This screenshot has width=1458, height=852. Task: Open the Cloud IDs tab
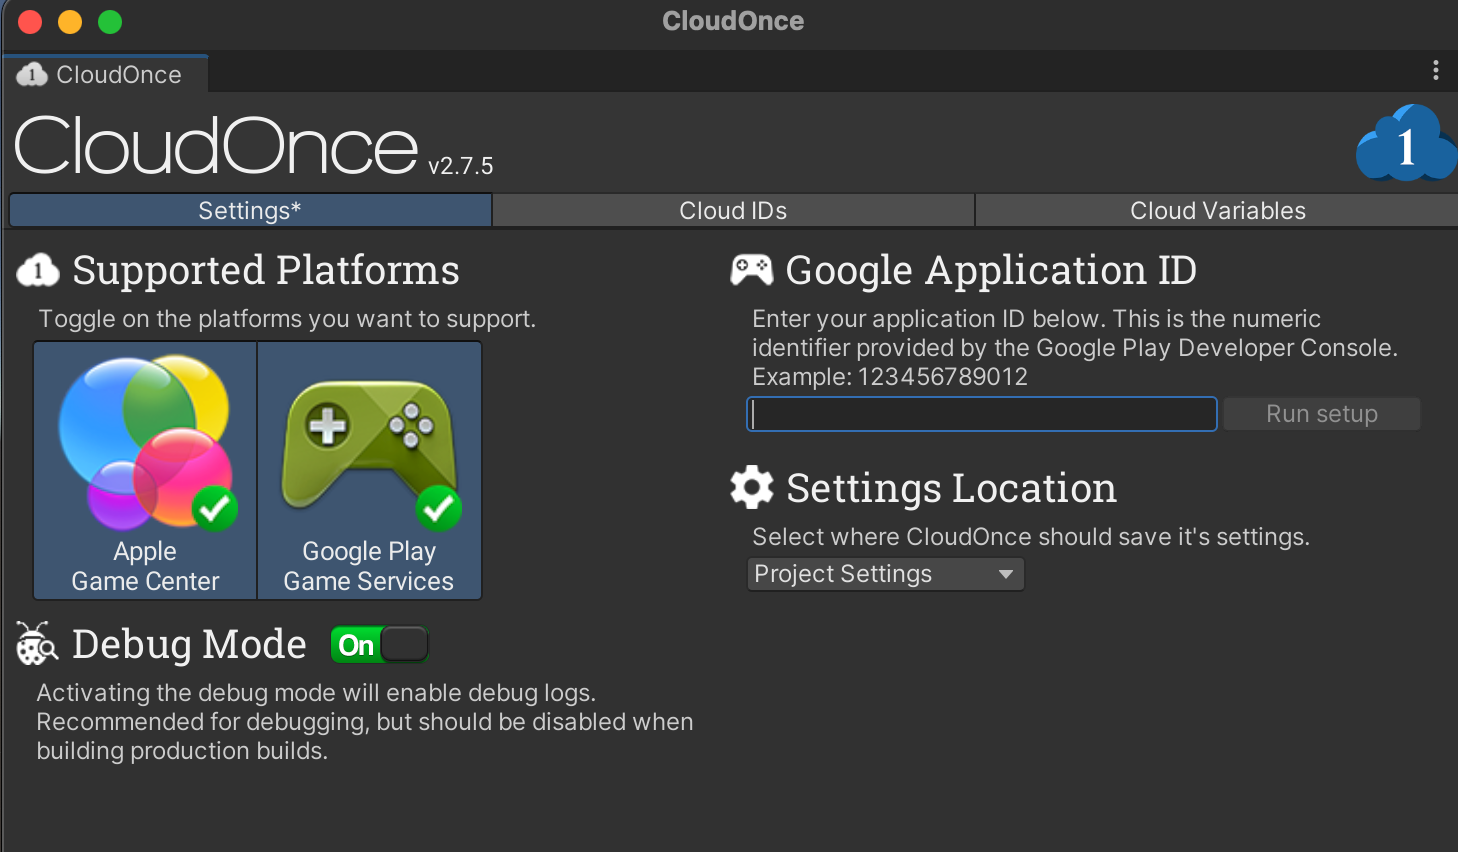[x=733, y=211]
